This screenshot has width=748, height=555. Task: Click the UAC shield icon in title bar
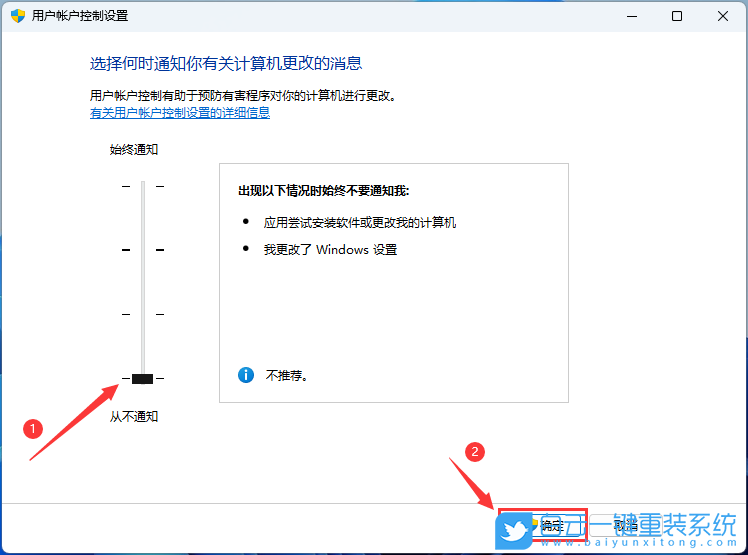click(x=18, y=16)
